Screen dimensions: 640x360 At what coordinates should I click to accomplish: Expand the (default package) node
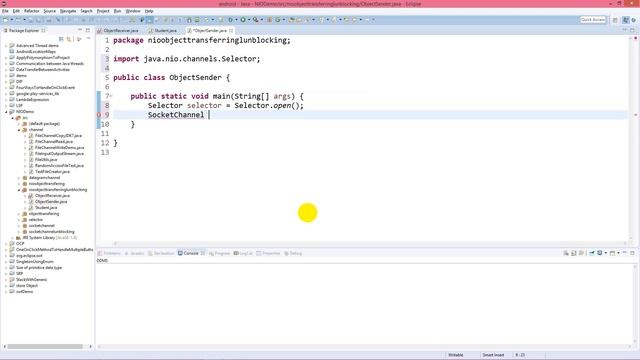pyautogui.click(x=19, y=124)
